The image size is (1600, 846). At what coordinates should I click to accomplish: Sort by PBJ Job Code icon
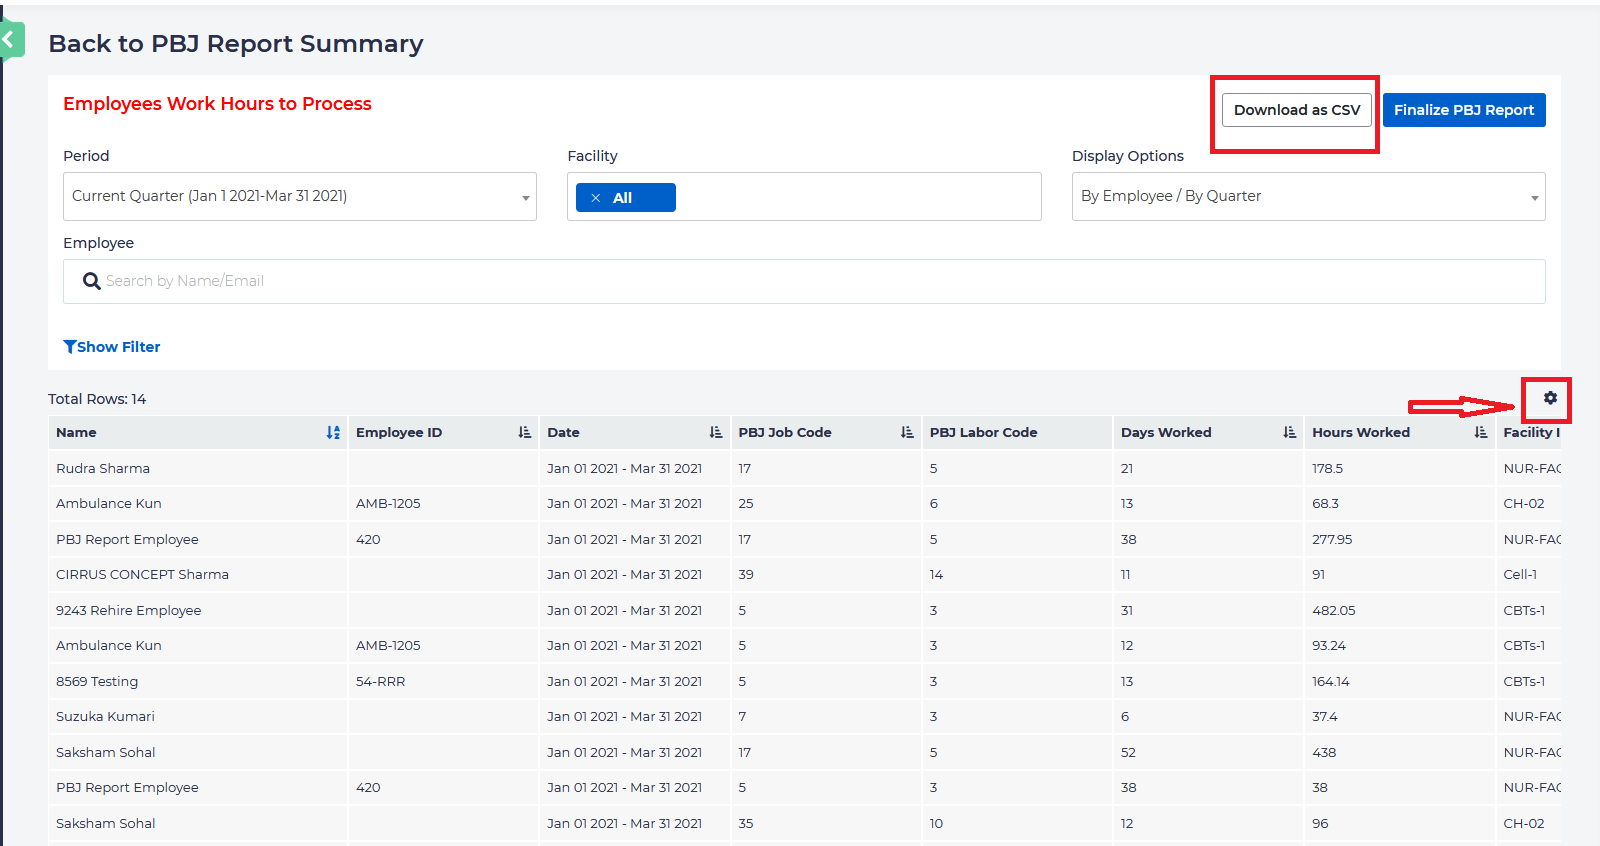point(907,433)
